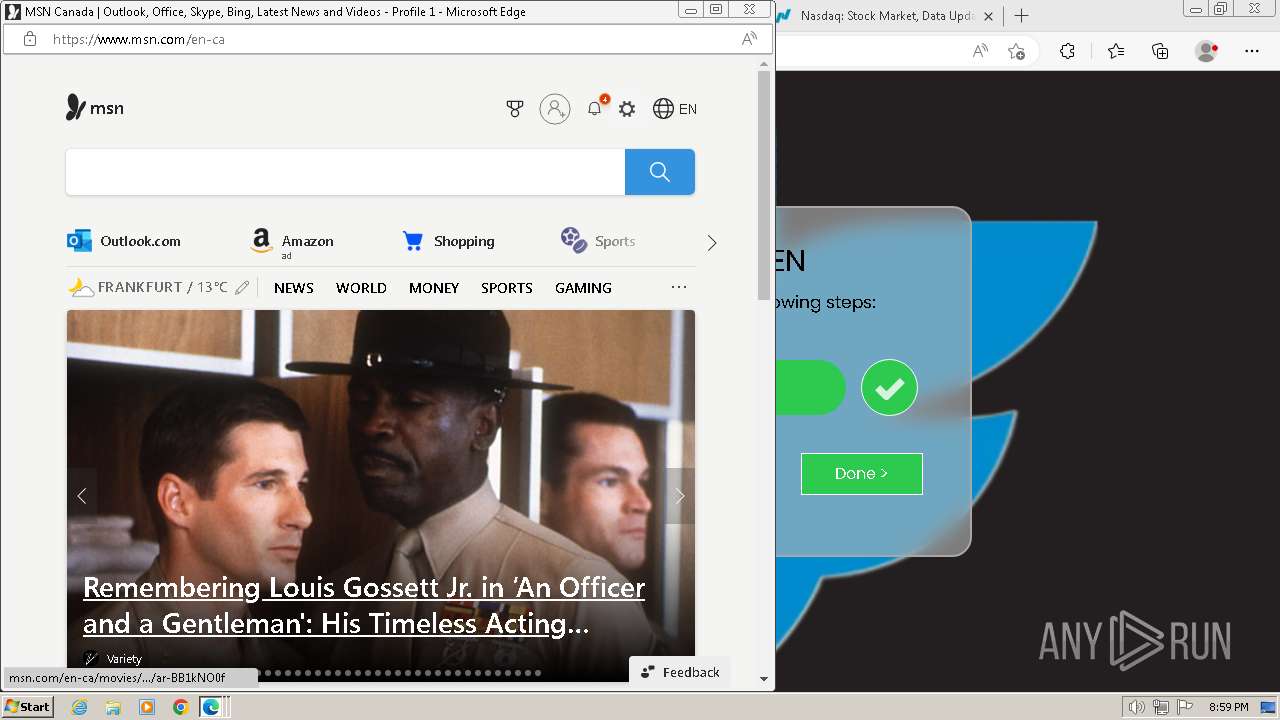Click the green pill step button

tap(811, 387)
